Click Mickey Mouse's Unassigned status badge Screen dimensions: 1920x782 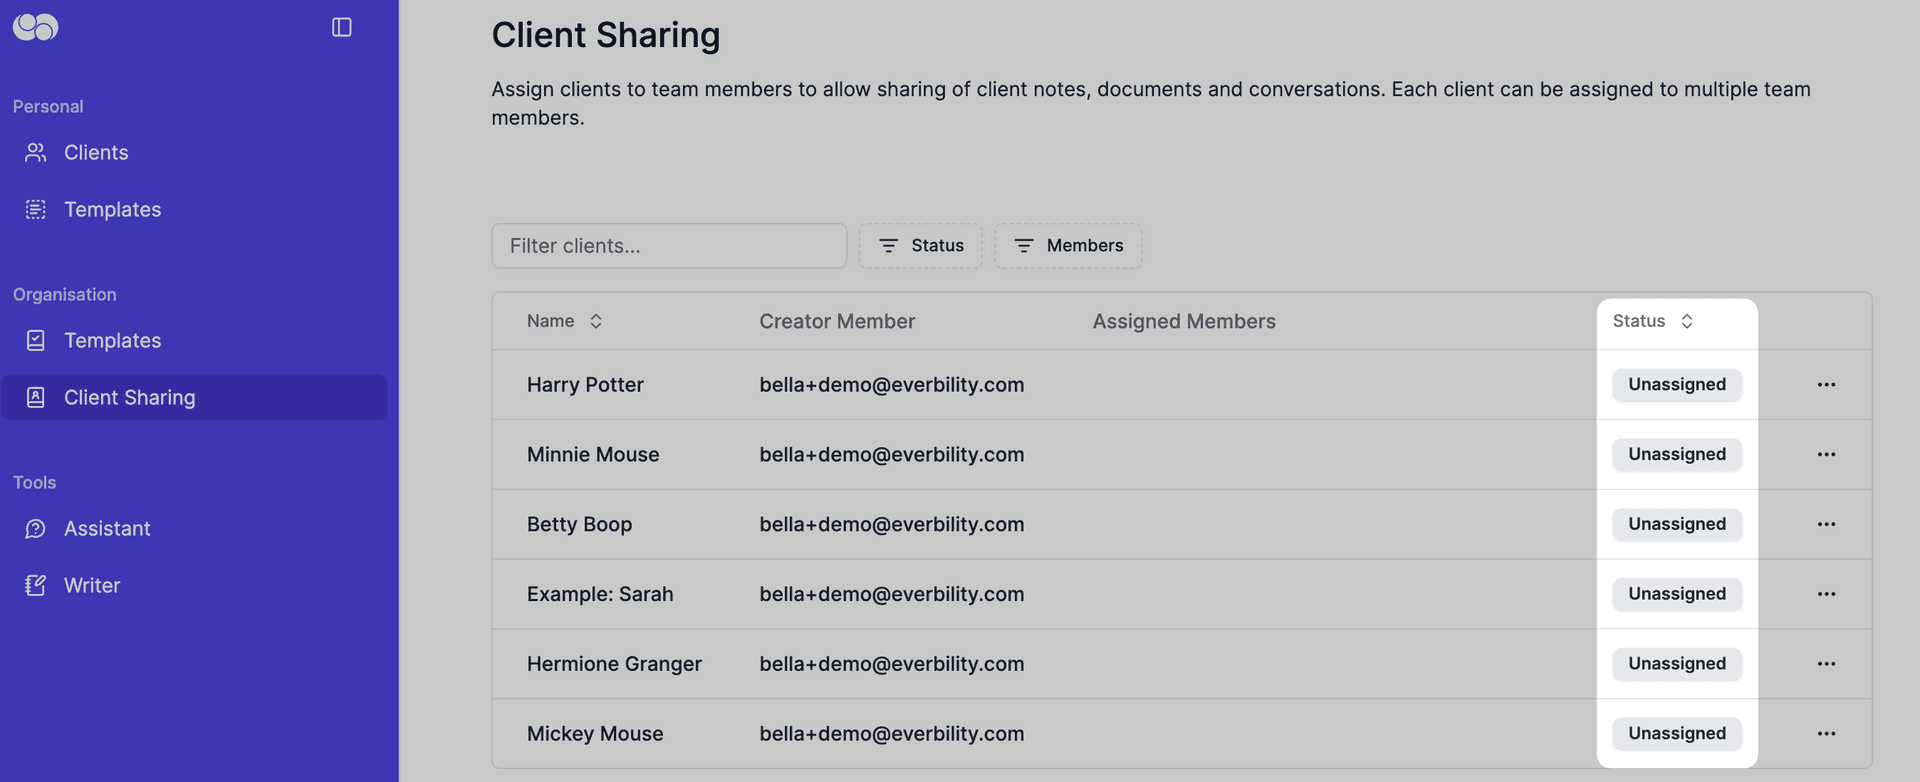(x=1676, y=733)
